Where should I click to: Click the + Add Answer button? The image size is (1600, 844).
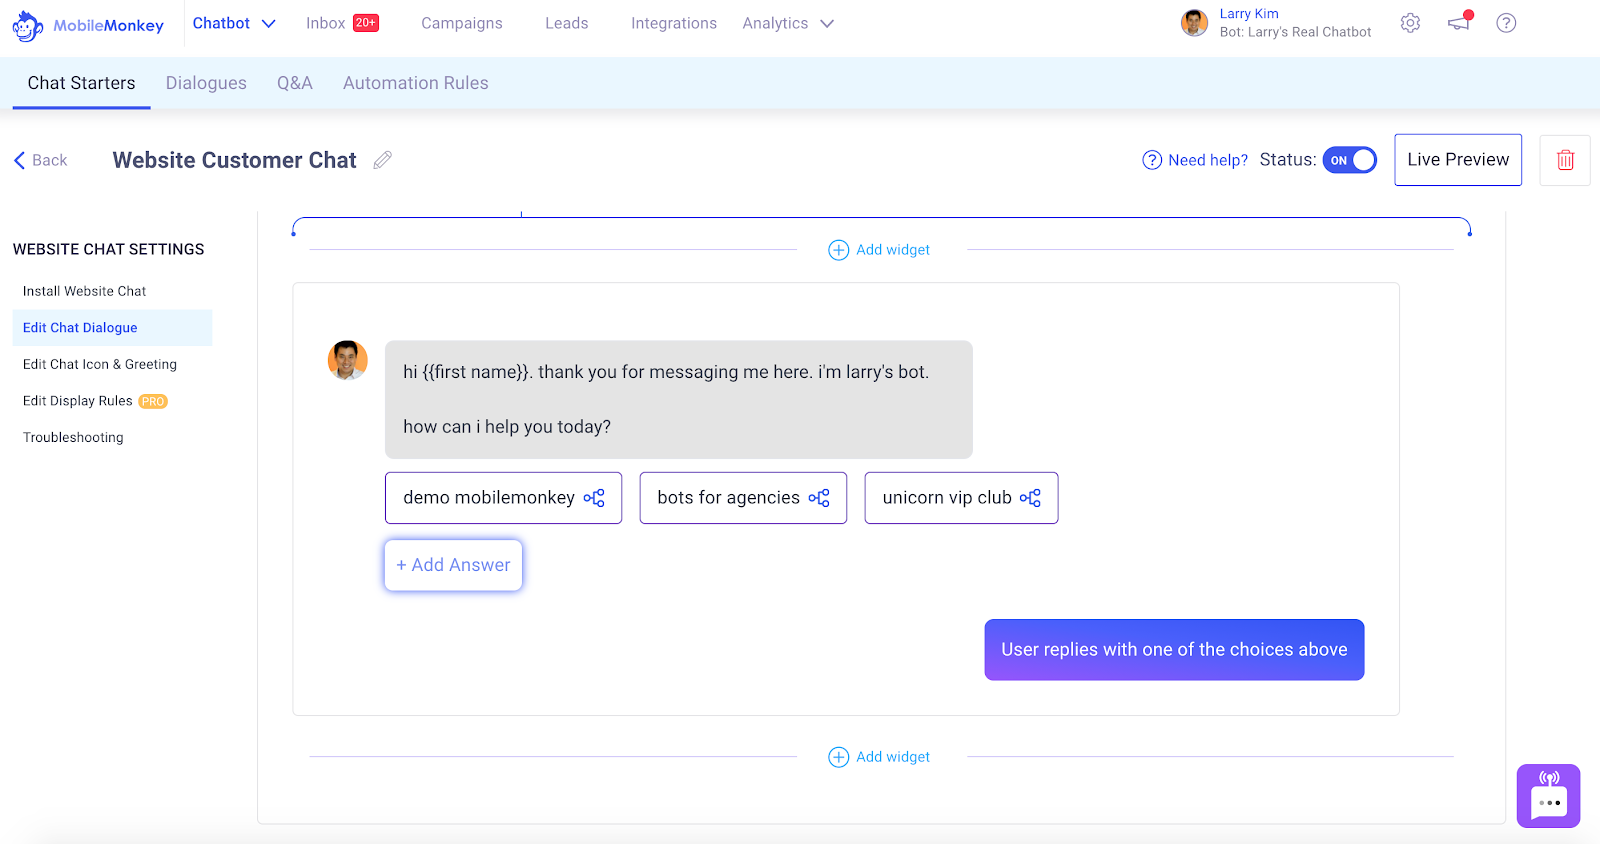coord(453,565)
